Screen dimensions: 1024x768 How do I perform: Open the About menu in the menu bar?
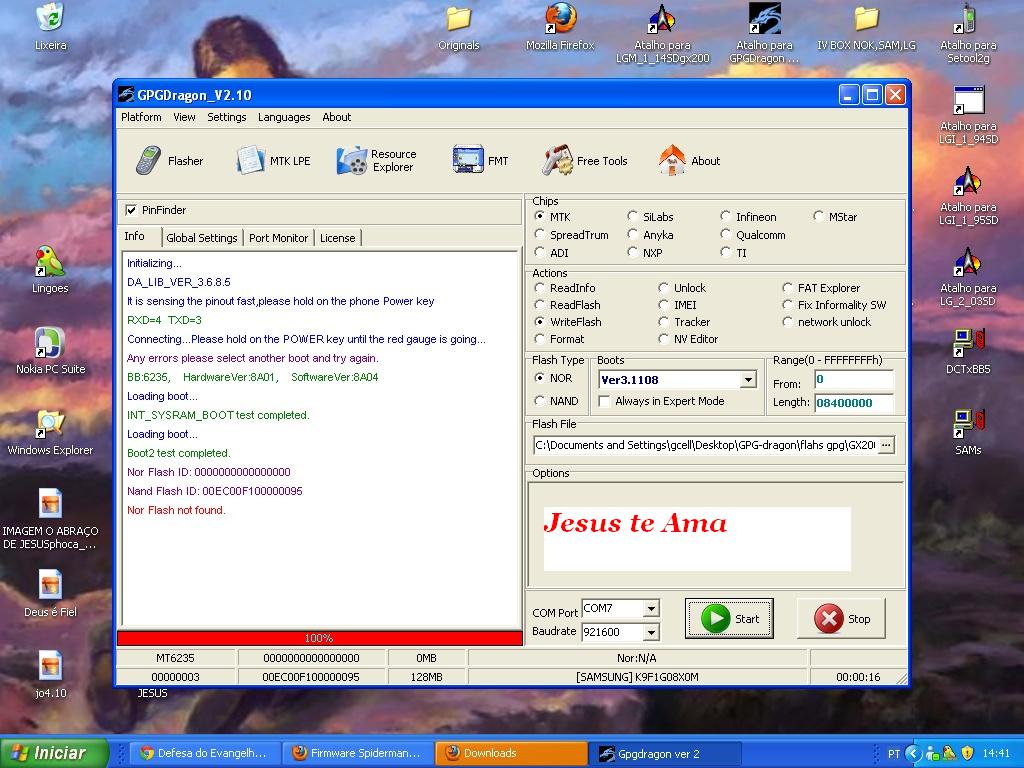point(336,117)
